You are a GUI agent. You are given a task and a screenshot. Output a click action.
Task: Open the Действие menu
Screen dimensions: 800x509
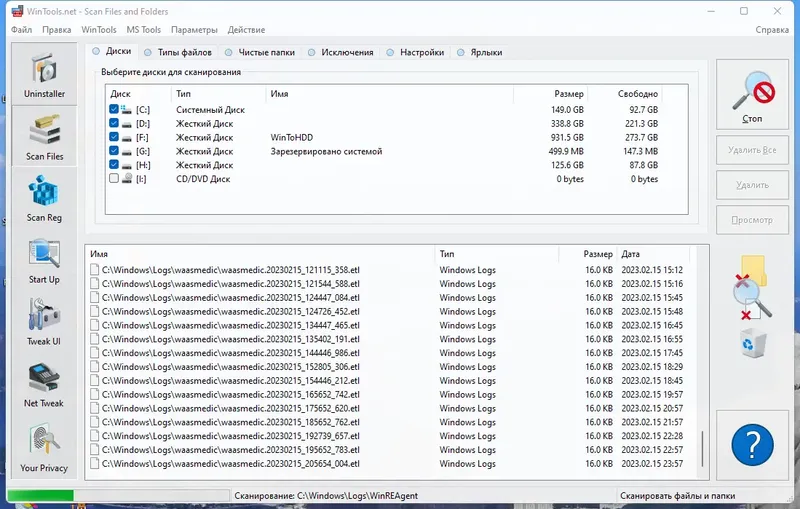tap(246, 30)
